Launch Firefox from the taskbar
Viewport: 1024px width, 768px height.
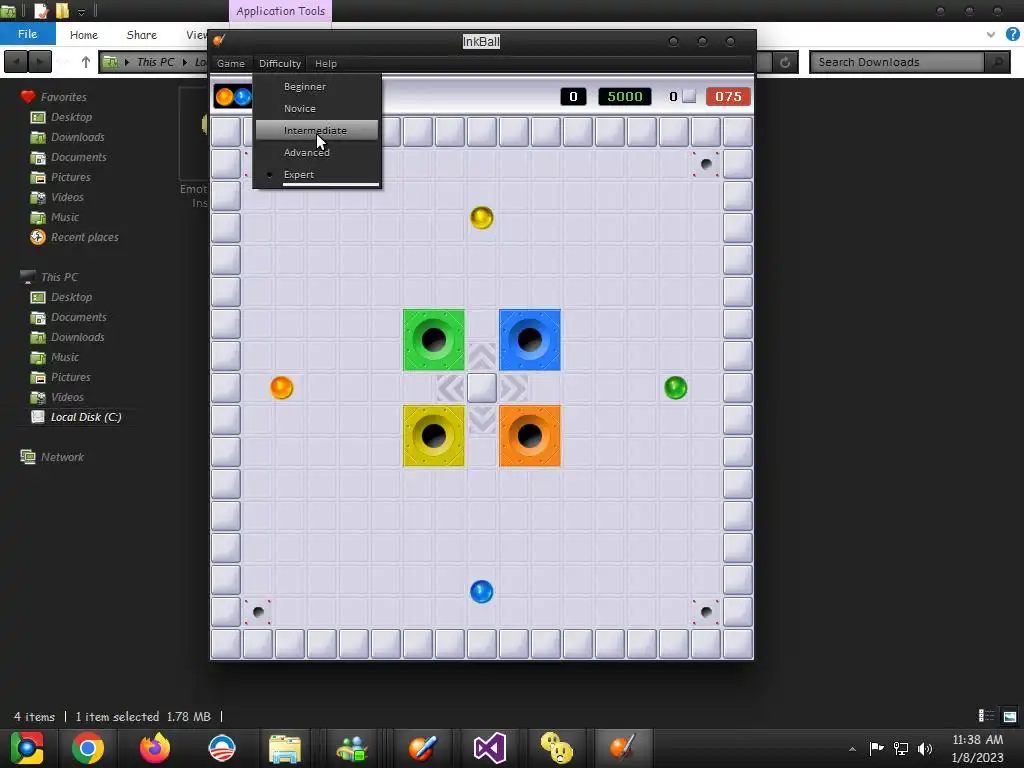155,748
